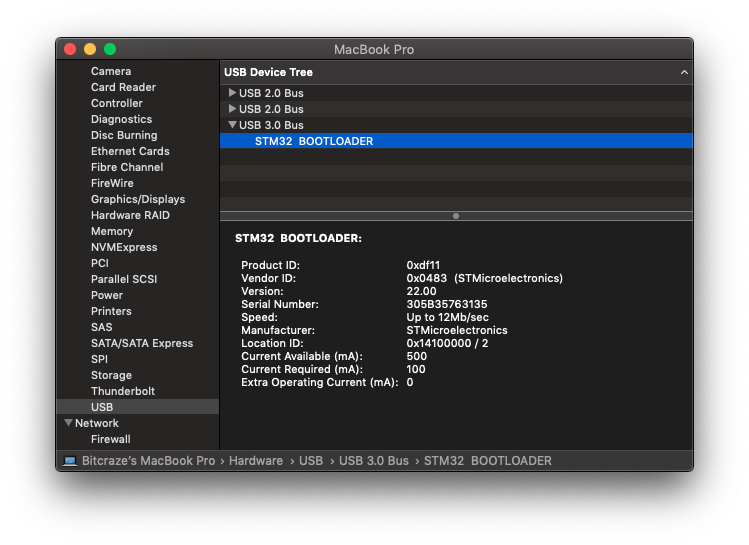Click the MacBook Pro laptop icon in path bar
Image resolution: width=749 pixels, height=545 pixels.
click(70, 461)
